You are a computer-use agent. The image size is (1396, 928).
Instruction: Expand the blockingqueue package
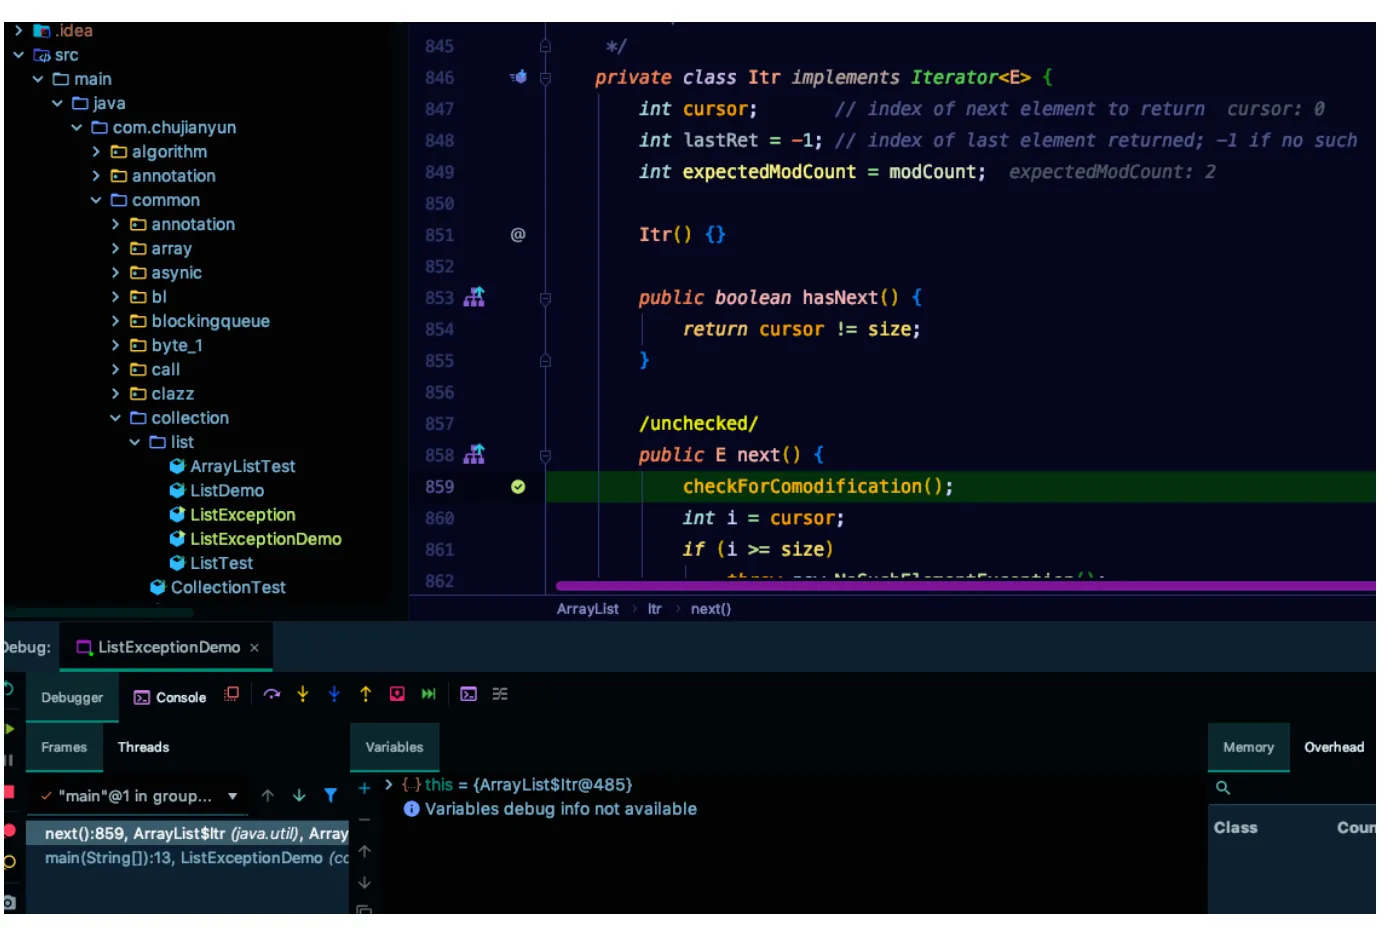116,321
